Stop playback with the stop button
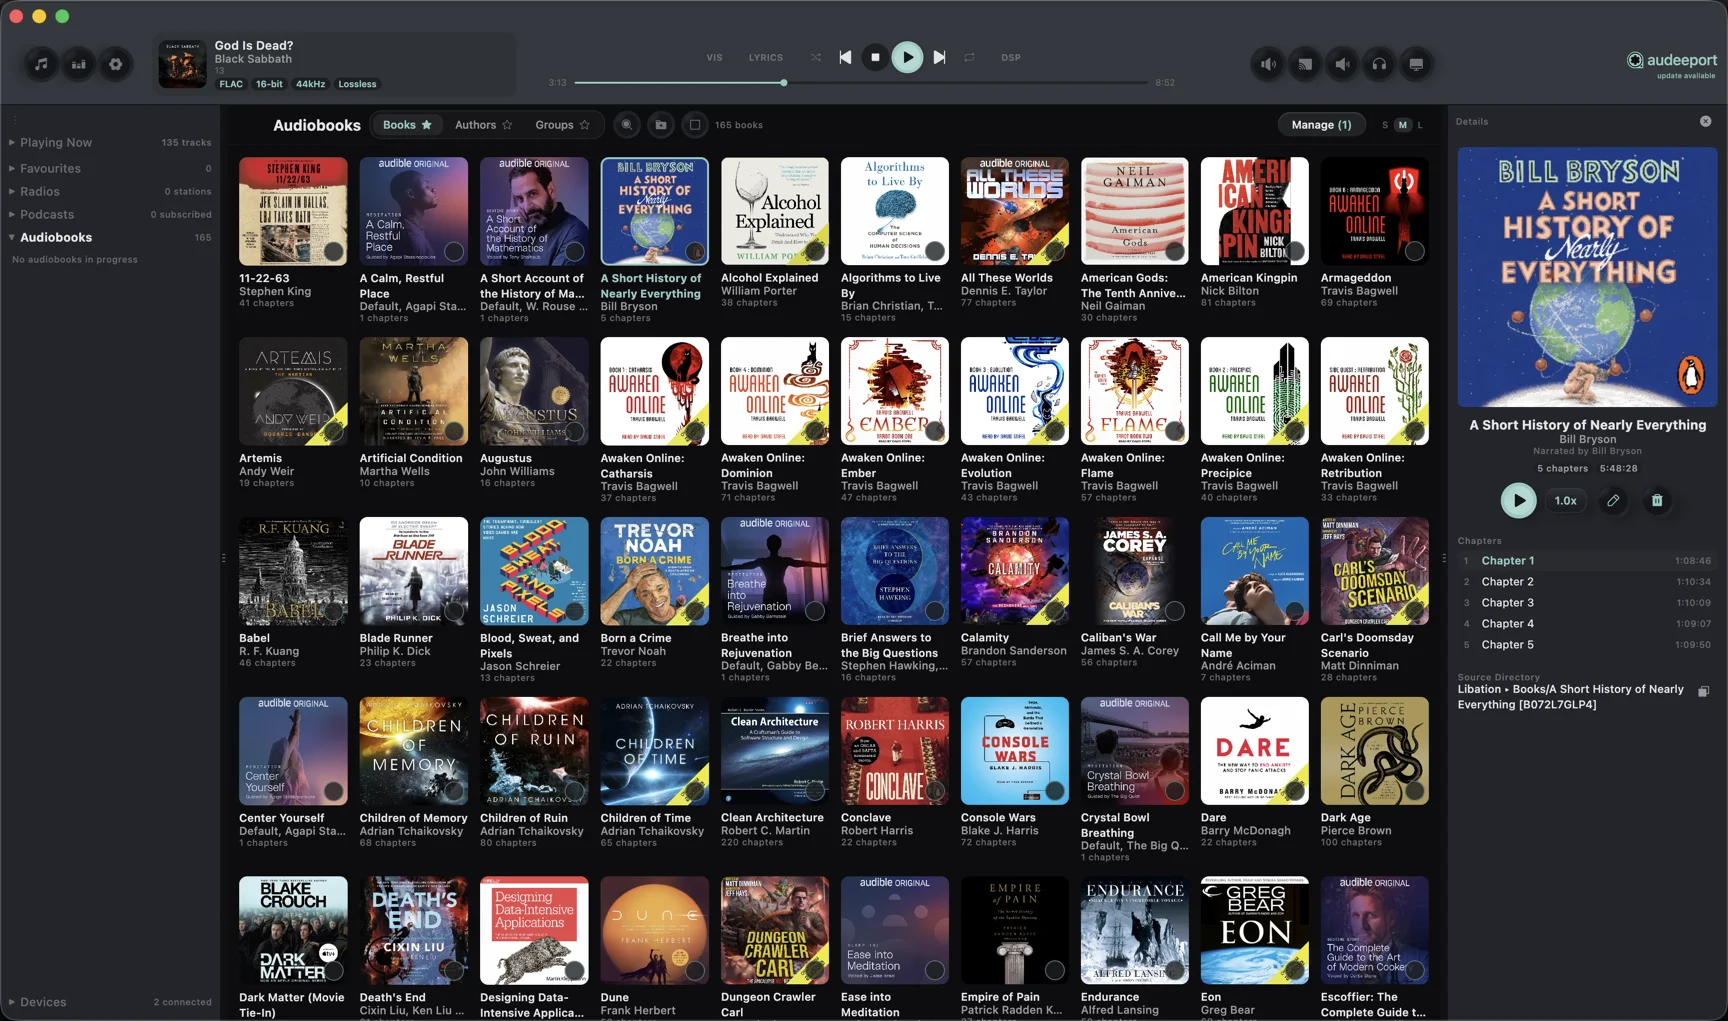 [875, 57]
